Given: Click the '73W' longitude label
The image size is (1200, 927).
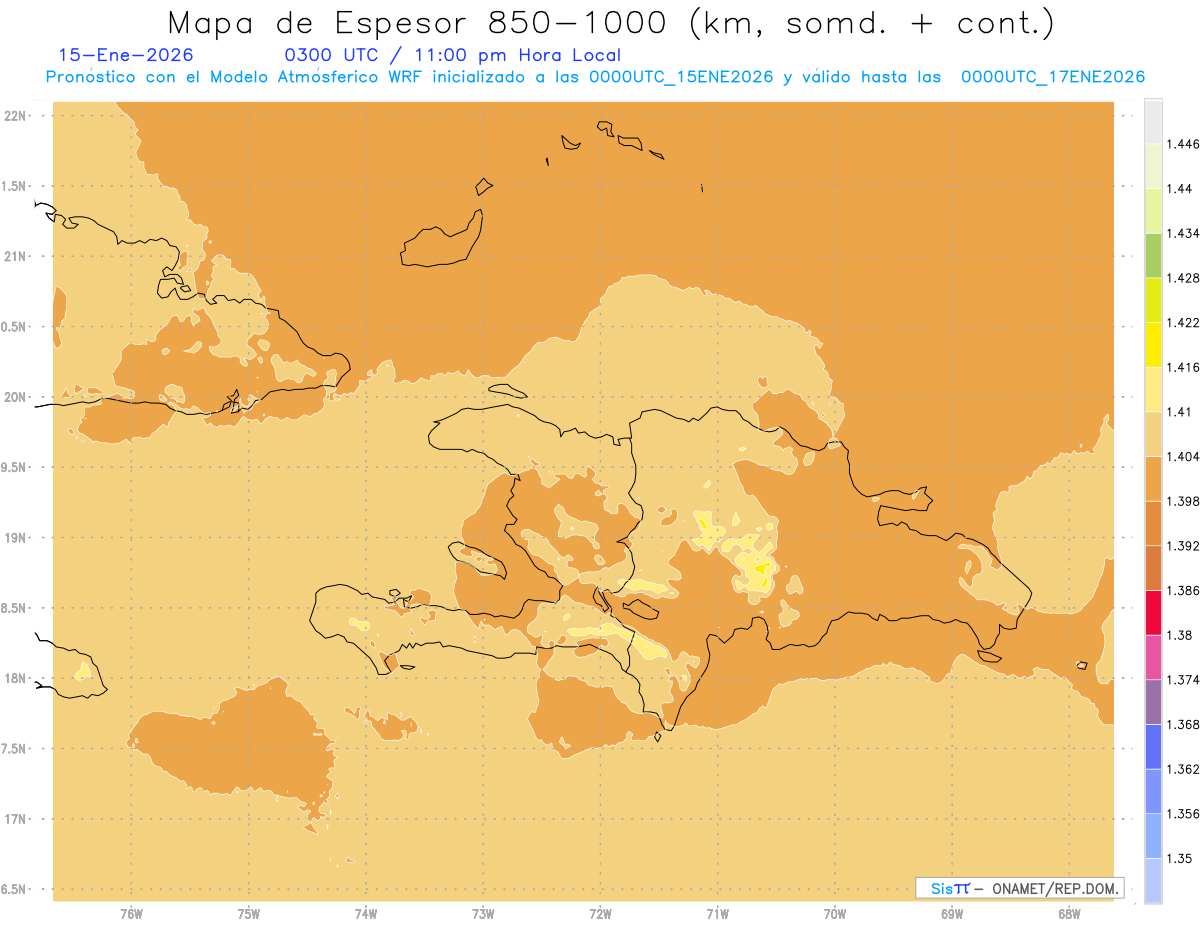Looking at the screenshot, I should coord(483,913).
